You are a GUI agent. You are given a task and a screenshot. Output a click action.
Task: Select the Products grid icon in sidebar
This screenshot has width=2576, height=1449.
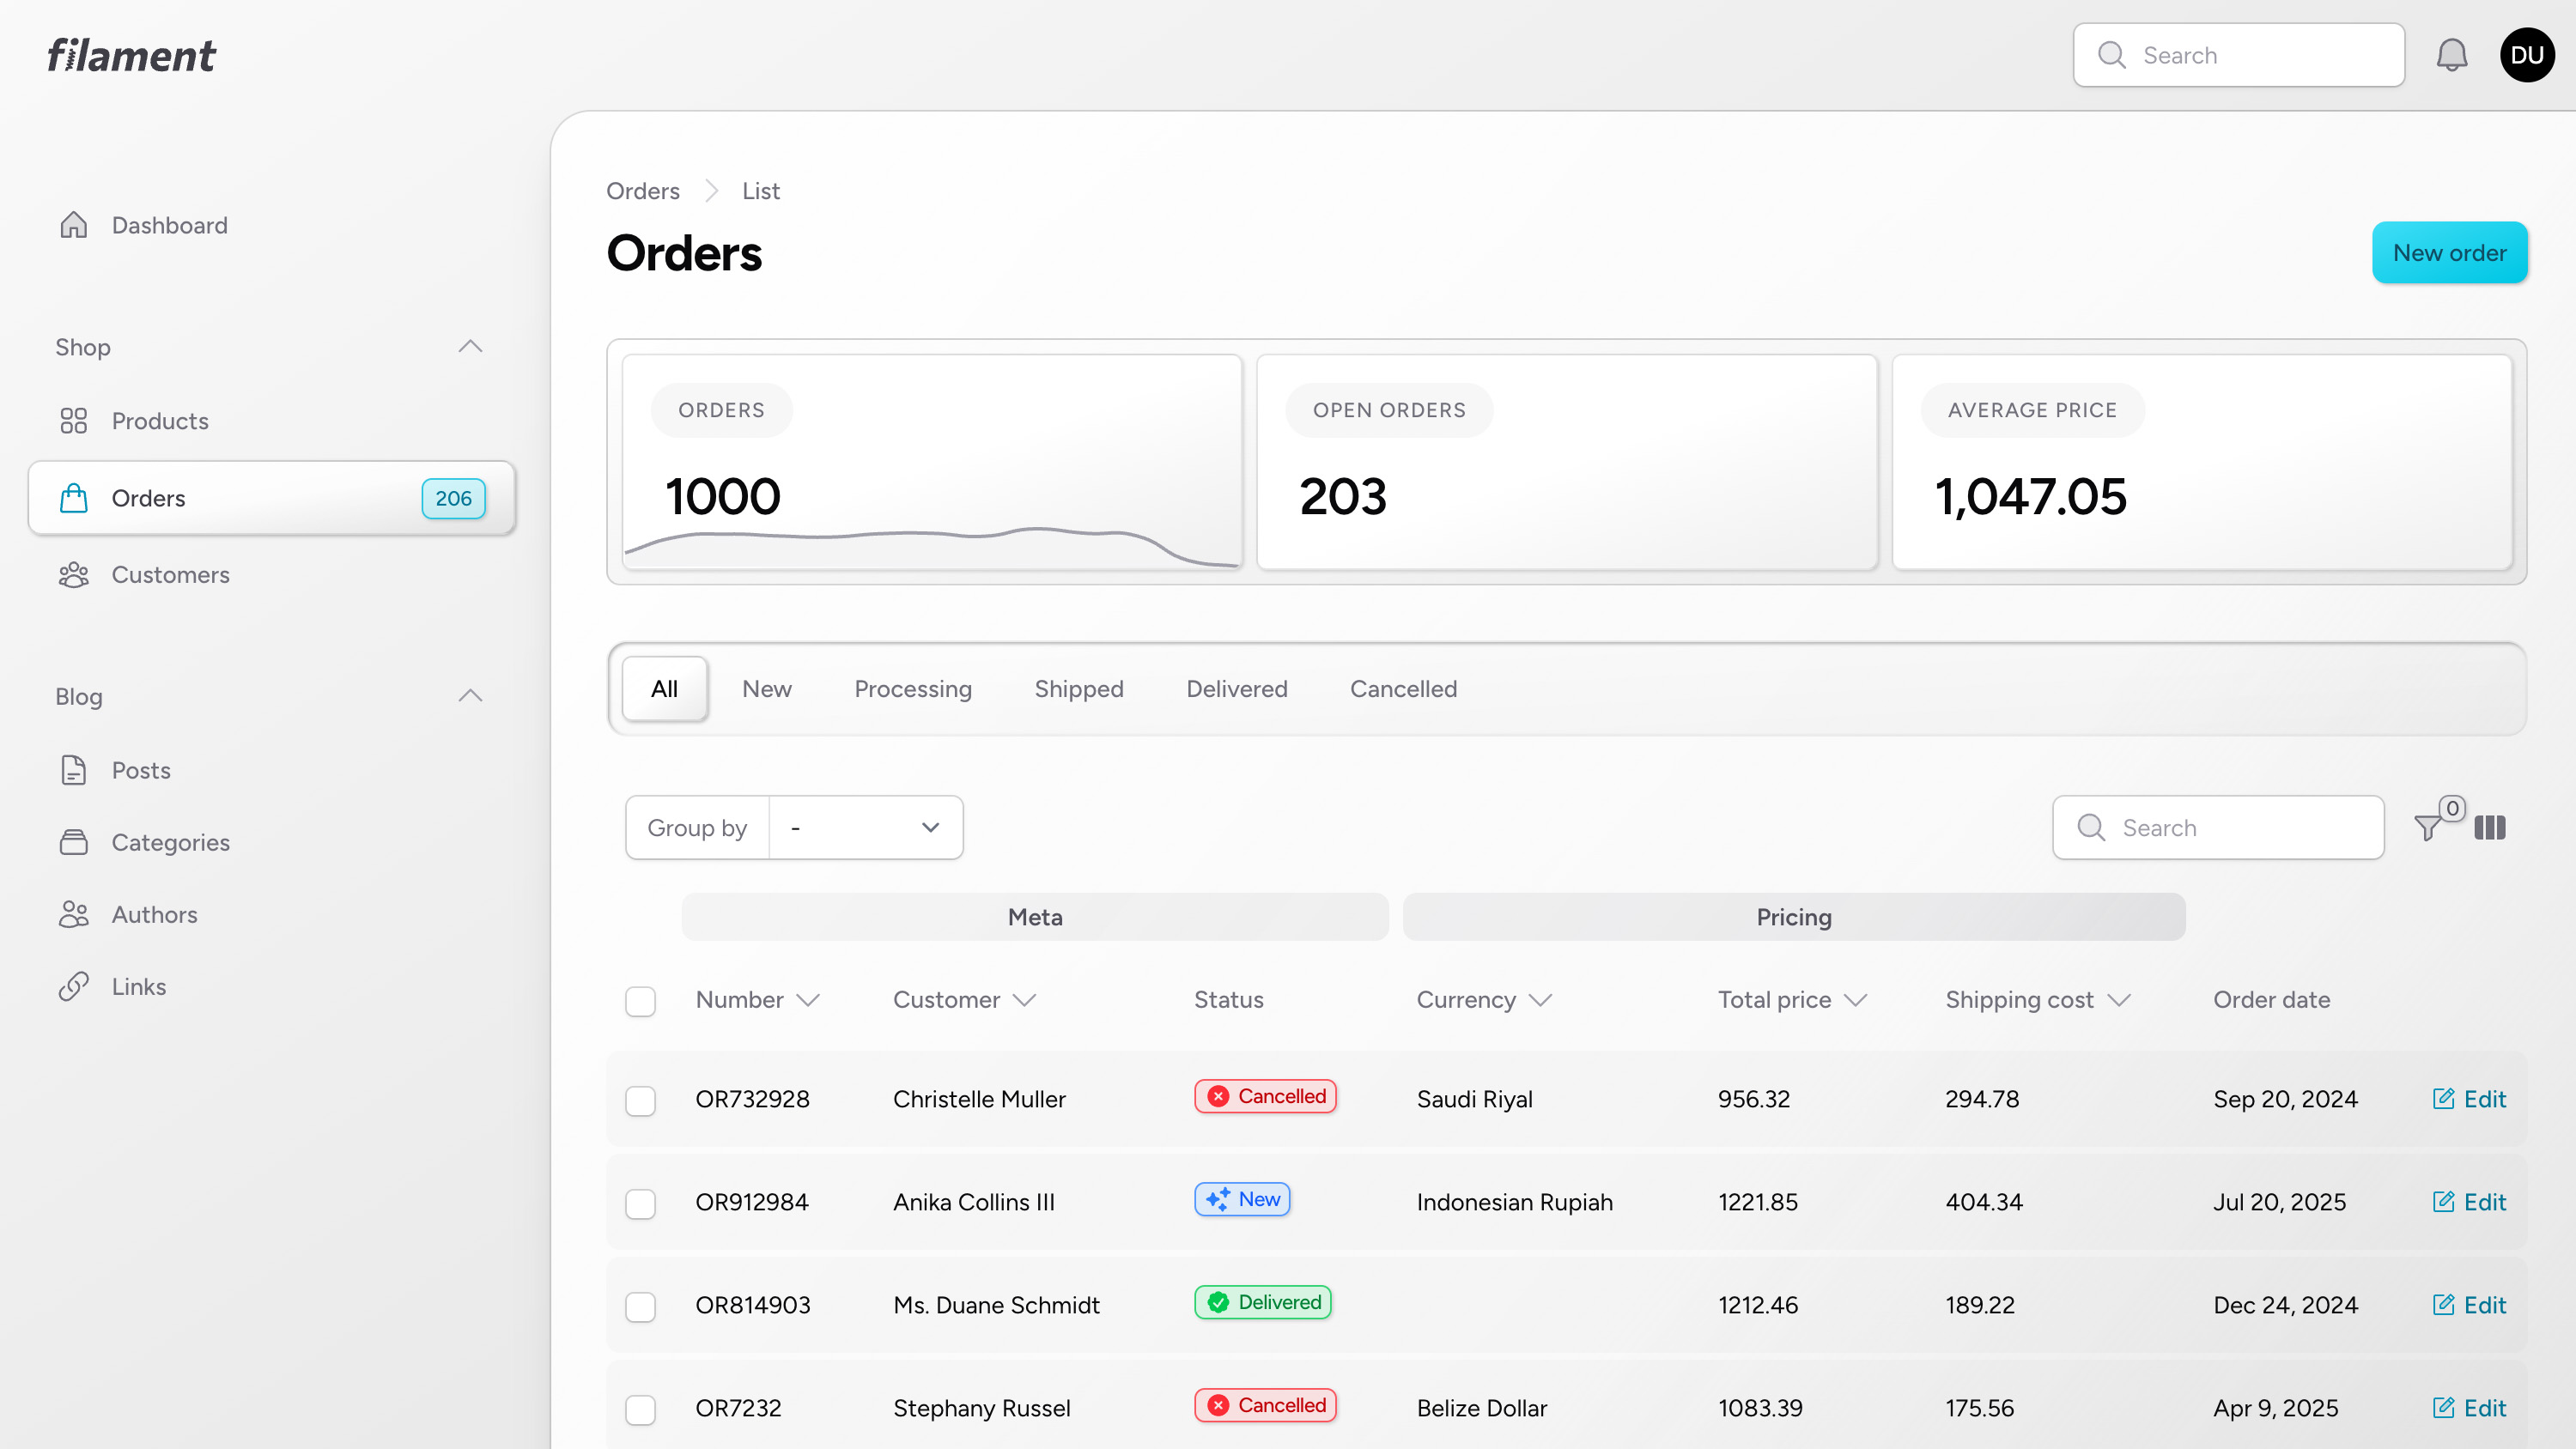74,421
